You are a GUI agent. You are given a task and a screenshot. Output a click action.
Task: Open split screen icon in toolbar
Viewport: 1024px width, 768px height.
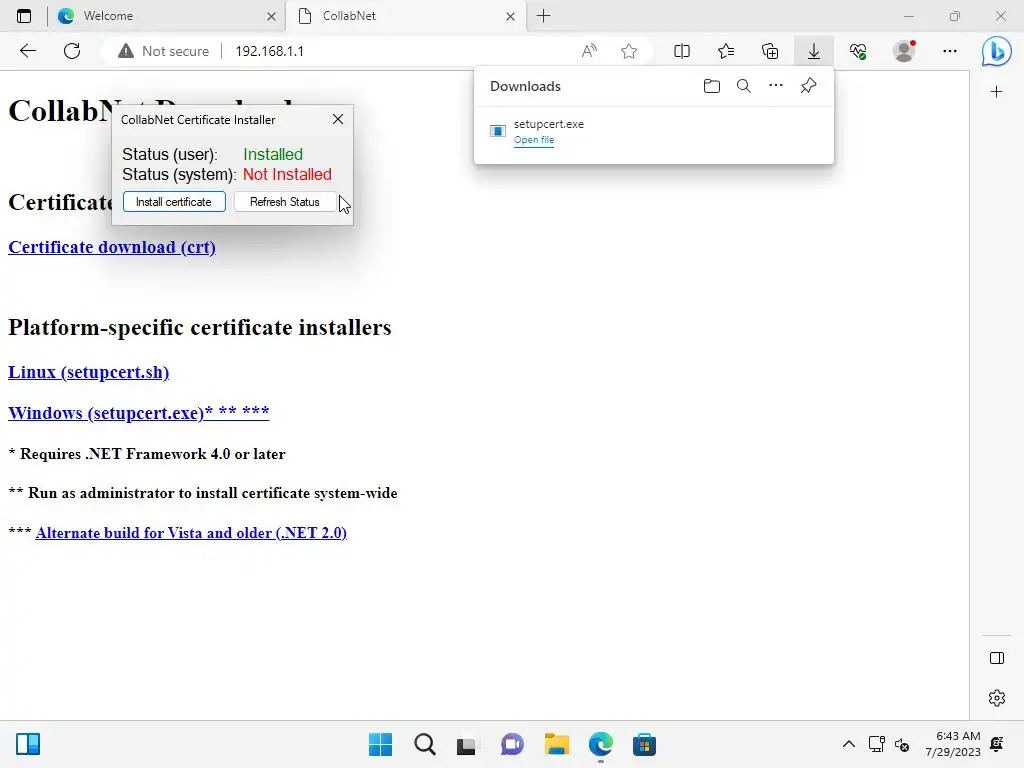click(682, 51)
